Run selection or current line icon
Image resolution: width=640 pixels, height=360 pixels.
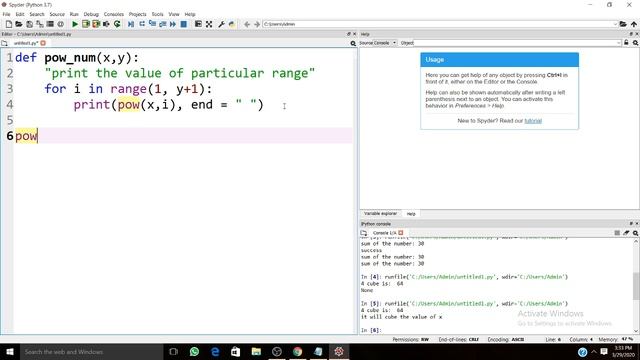tap(106, 24)
